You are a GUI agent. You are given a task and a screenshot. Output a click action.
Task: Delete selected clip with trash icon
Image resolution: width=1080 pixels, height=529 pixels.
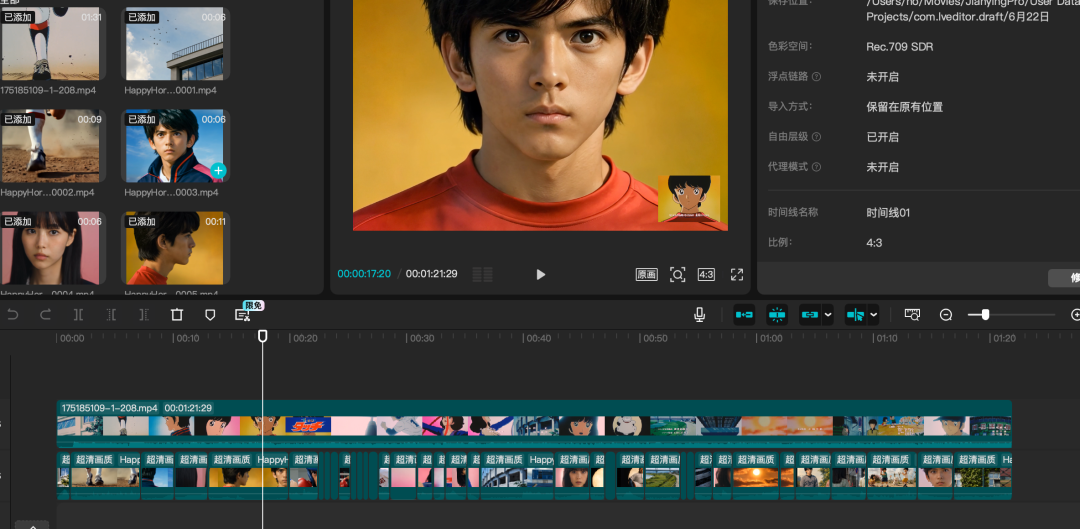point(177,315)
